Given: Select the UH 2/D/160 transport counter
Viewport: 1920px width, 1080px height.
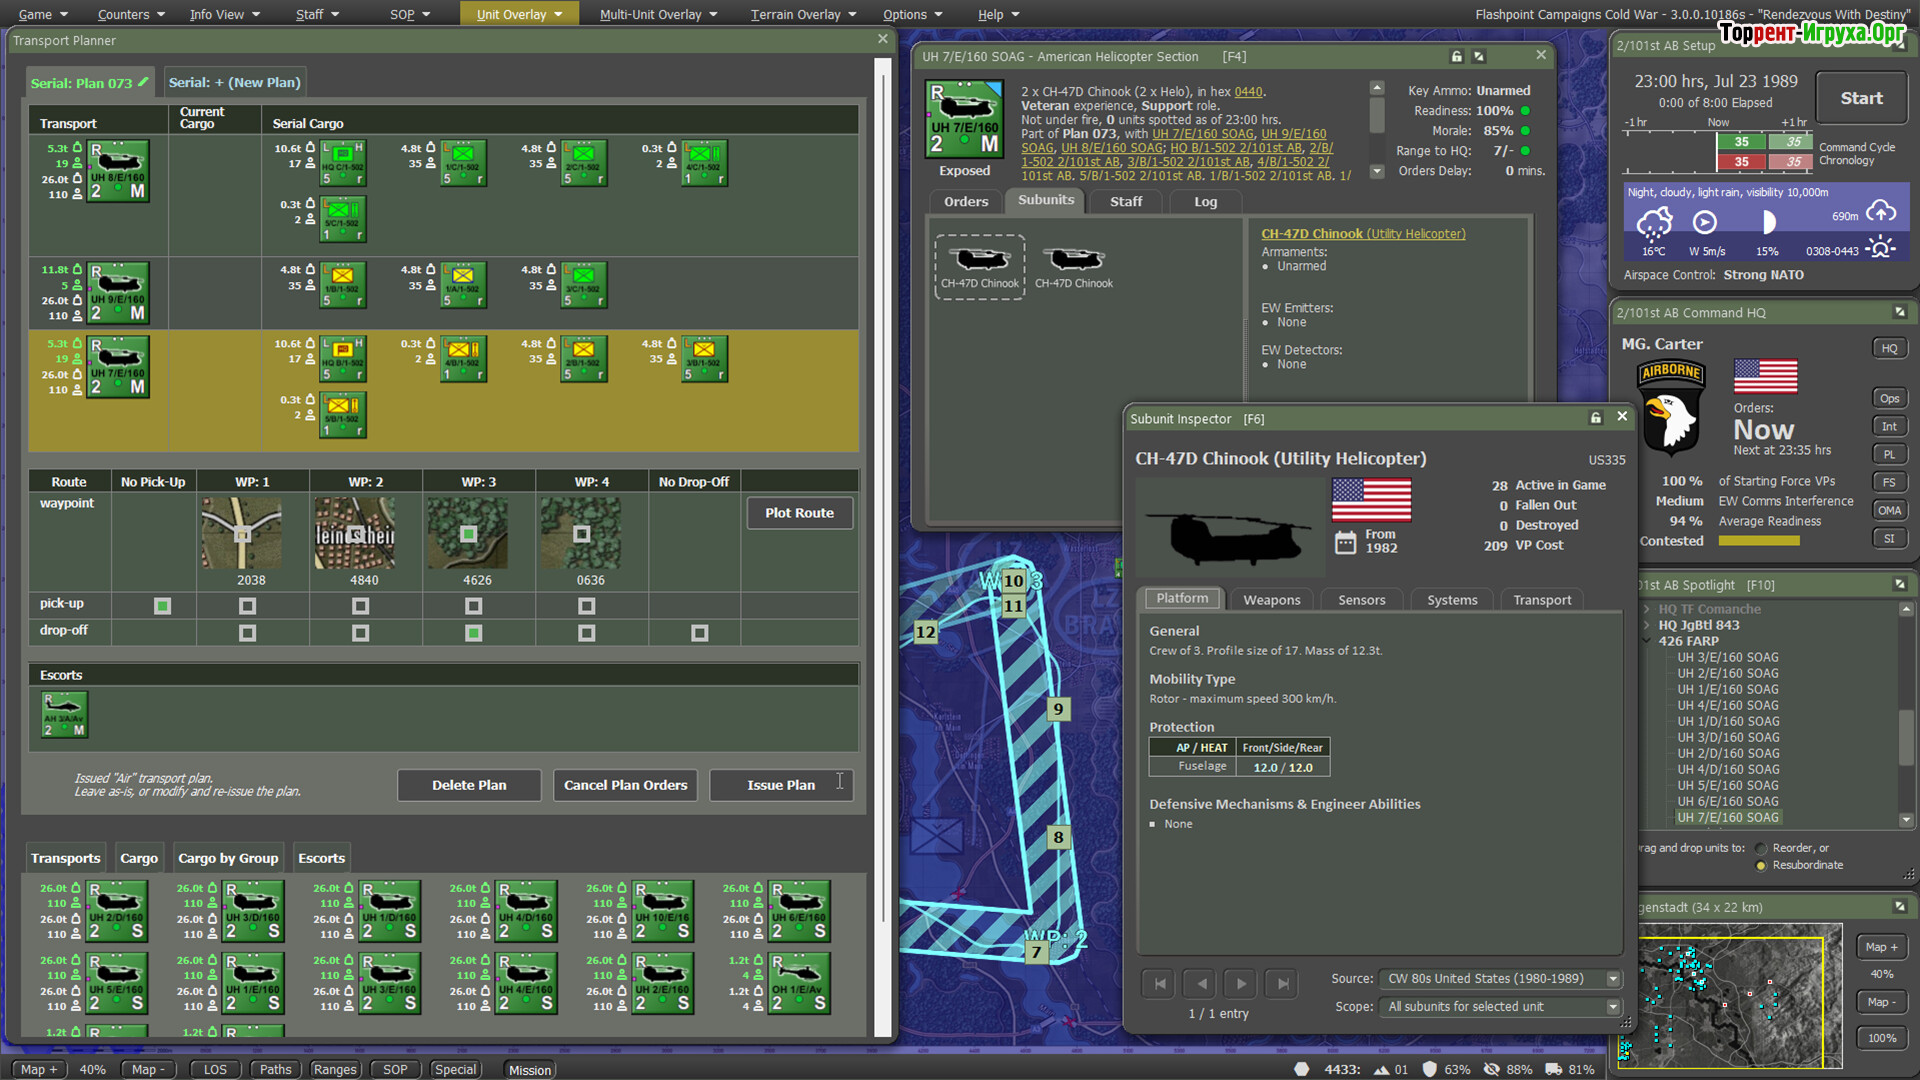Looking at the screenshot, I should [x=116, y=911].
